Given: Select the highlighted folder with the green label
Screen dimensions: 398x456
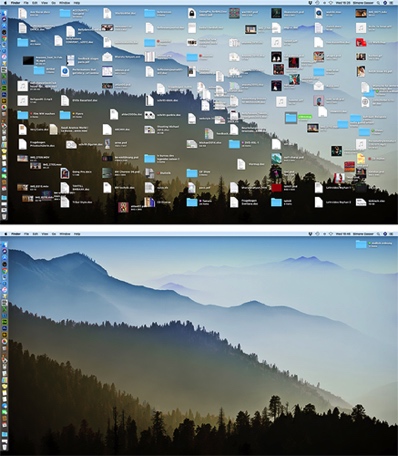Looking at the screenshot, I should pos(291,118).
